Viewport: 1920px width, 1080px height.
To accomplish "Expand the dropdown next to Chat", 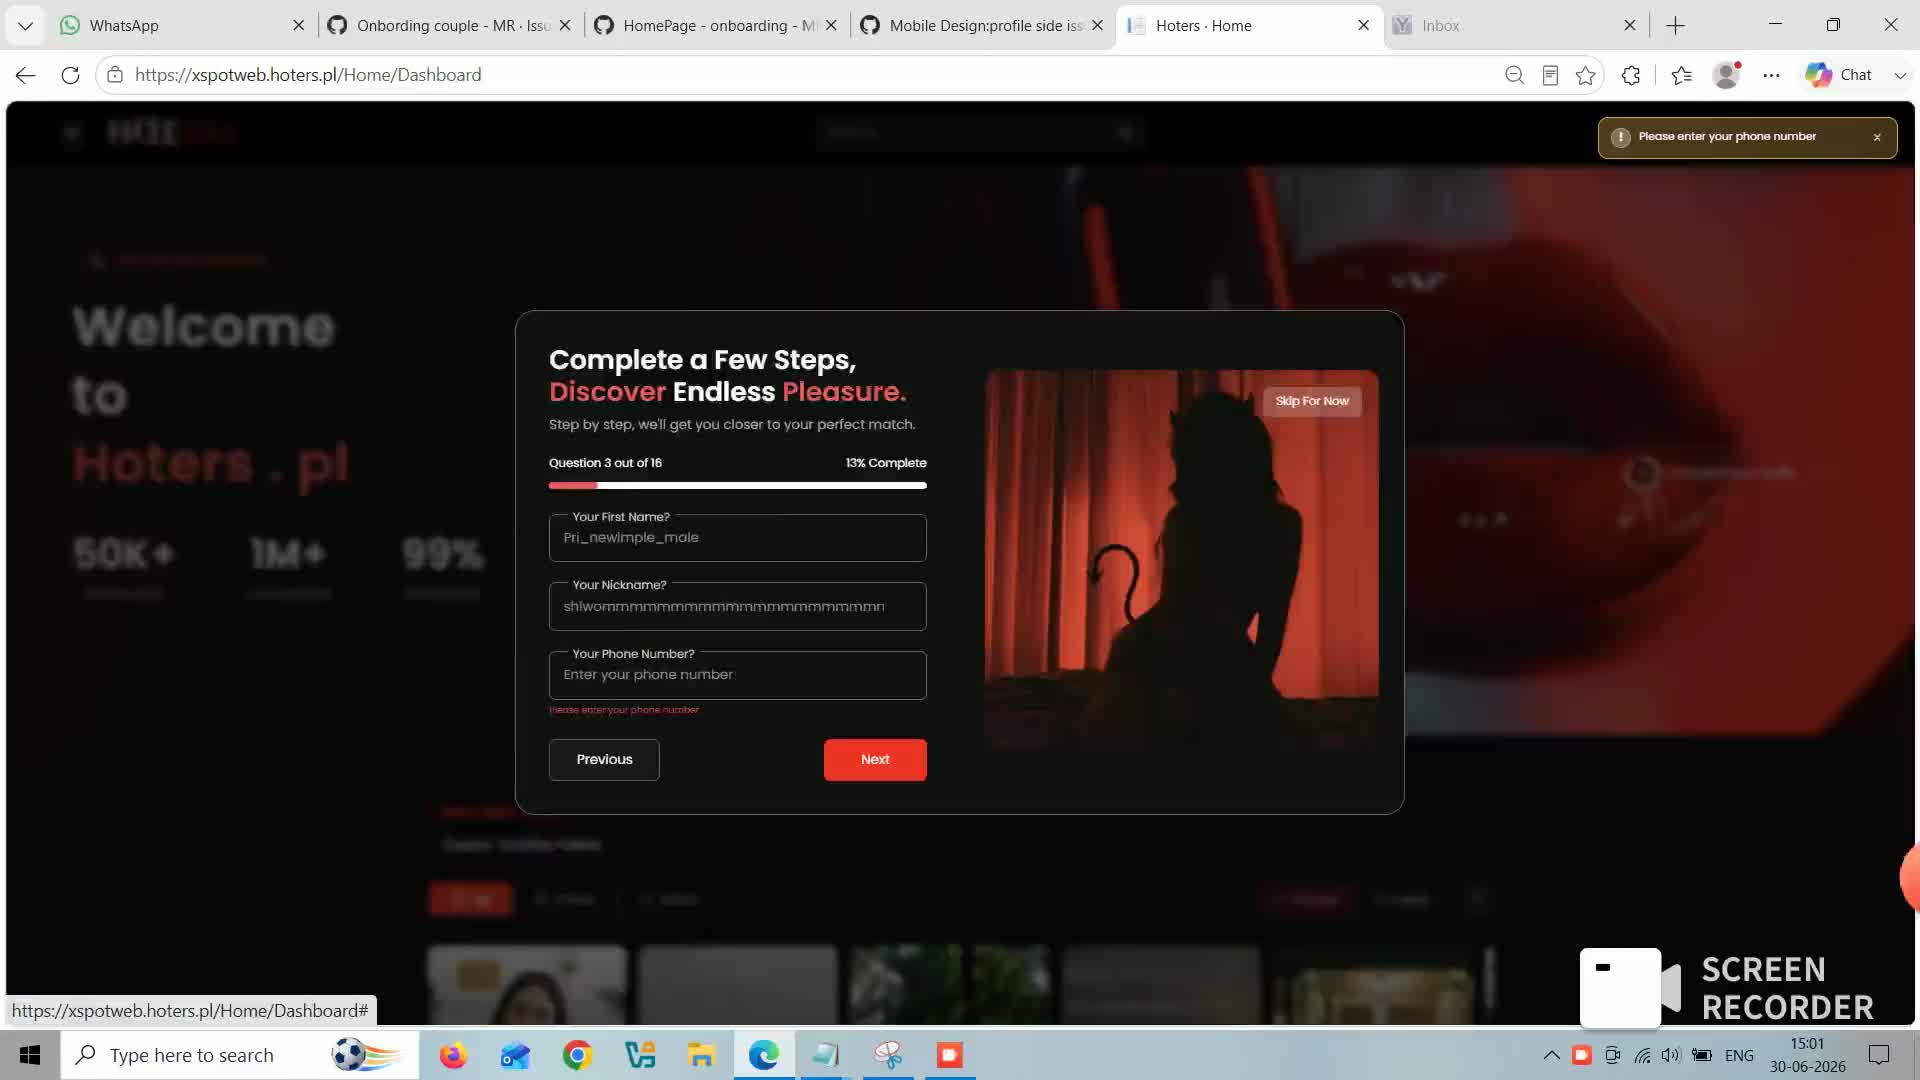I will 1900,75.
